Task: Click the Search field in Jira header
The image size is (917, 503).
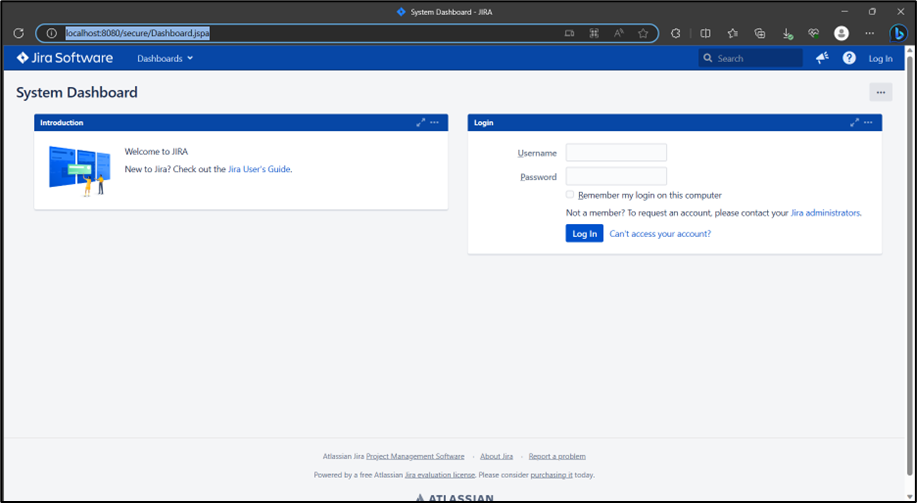Action: pyautogui.click(x=750, y=58)
